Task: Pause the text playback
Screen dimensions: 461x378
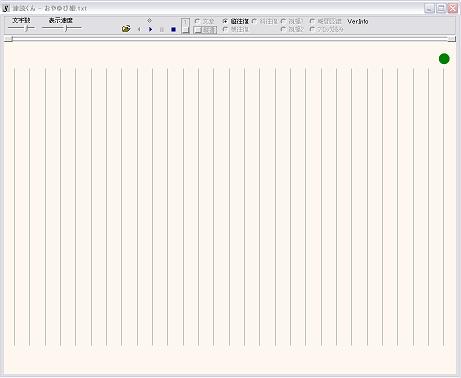Action: (x=162, y=29)
